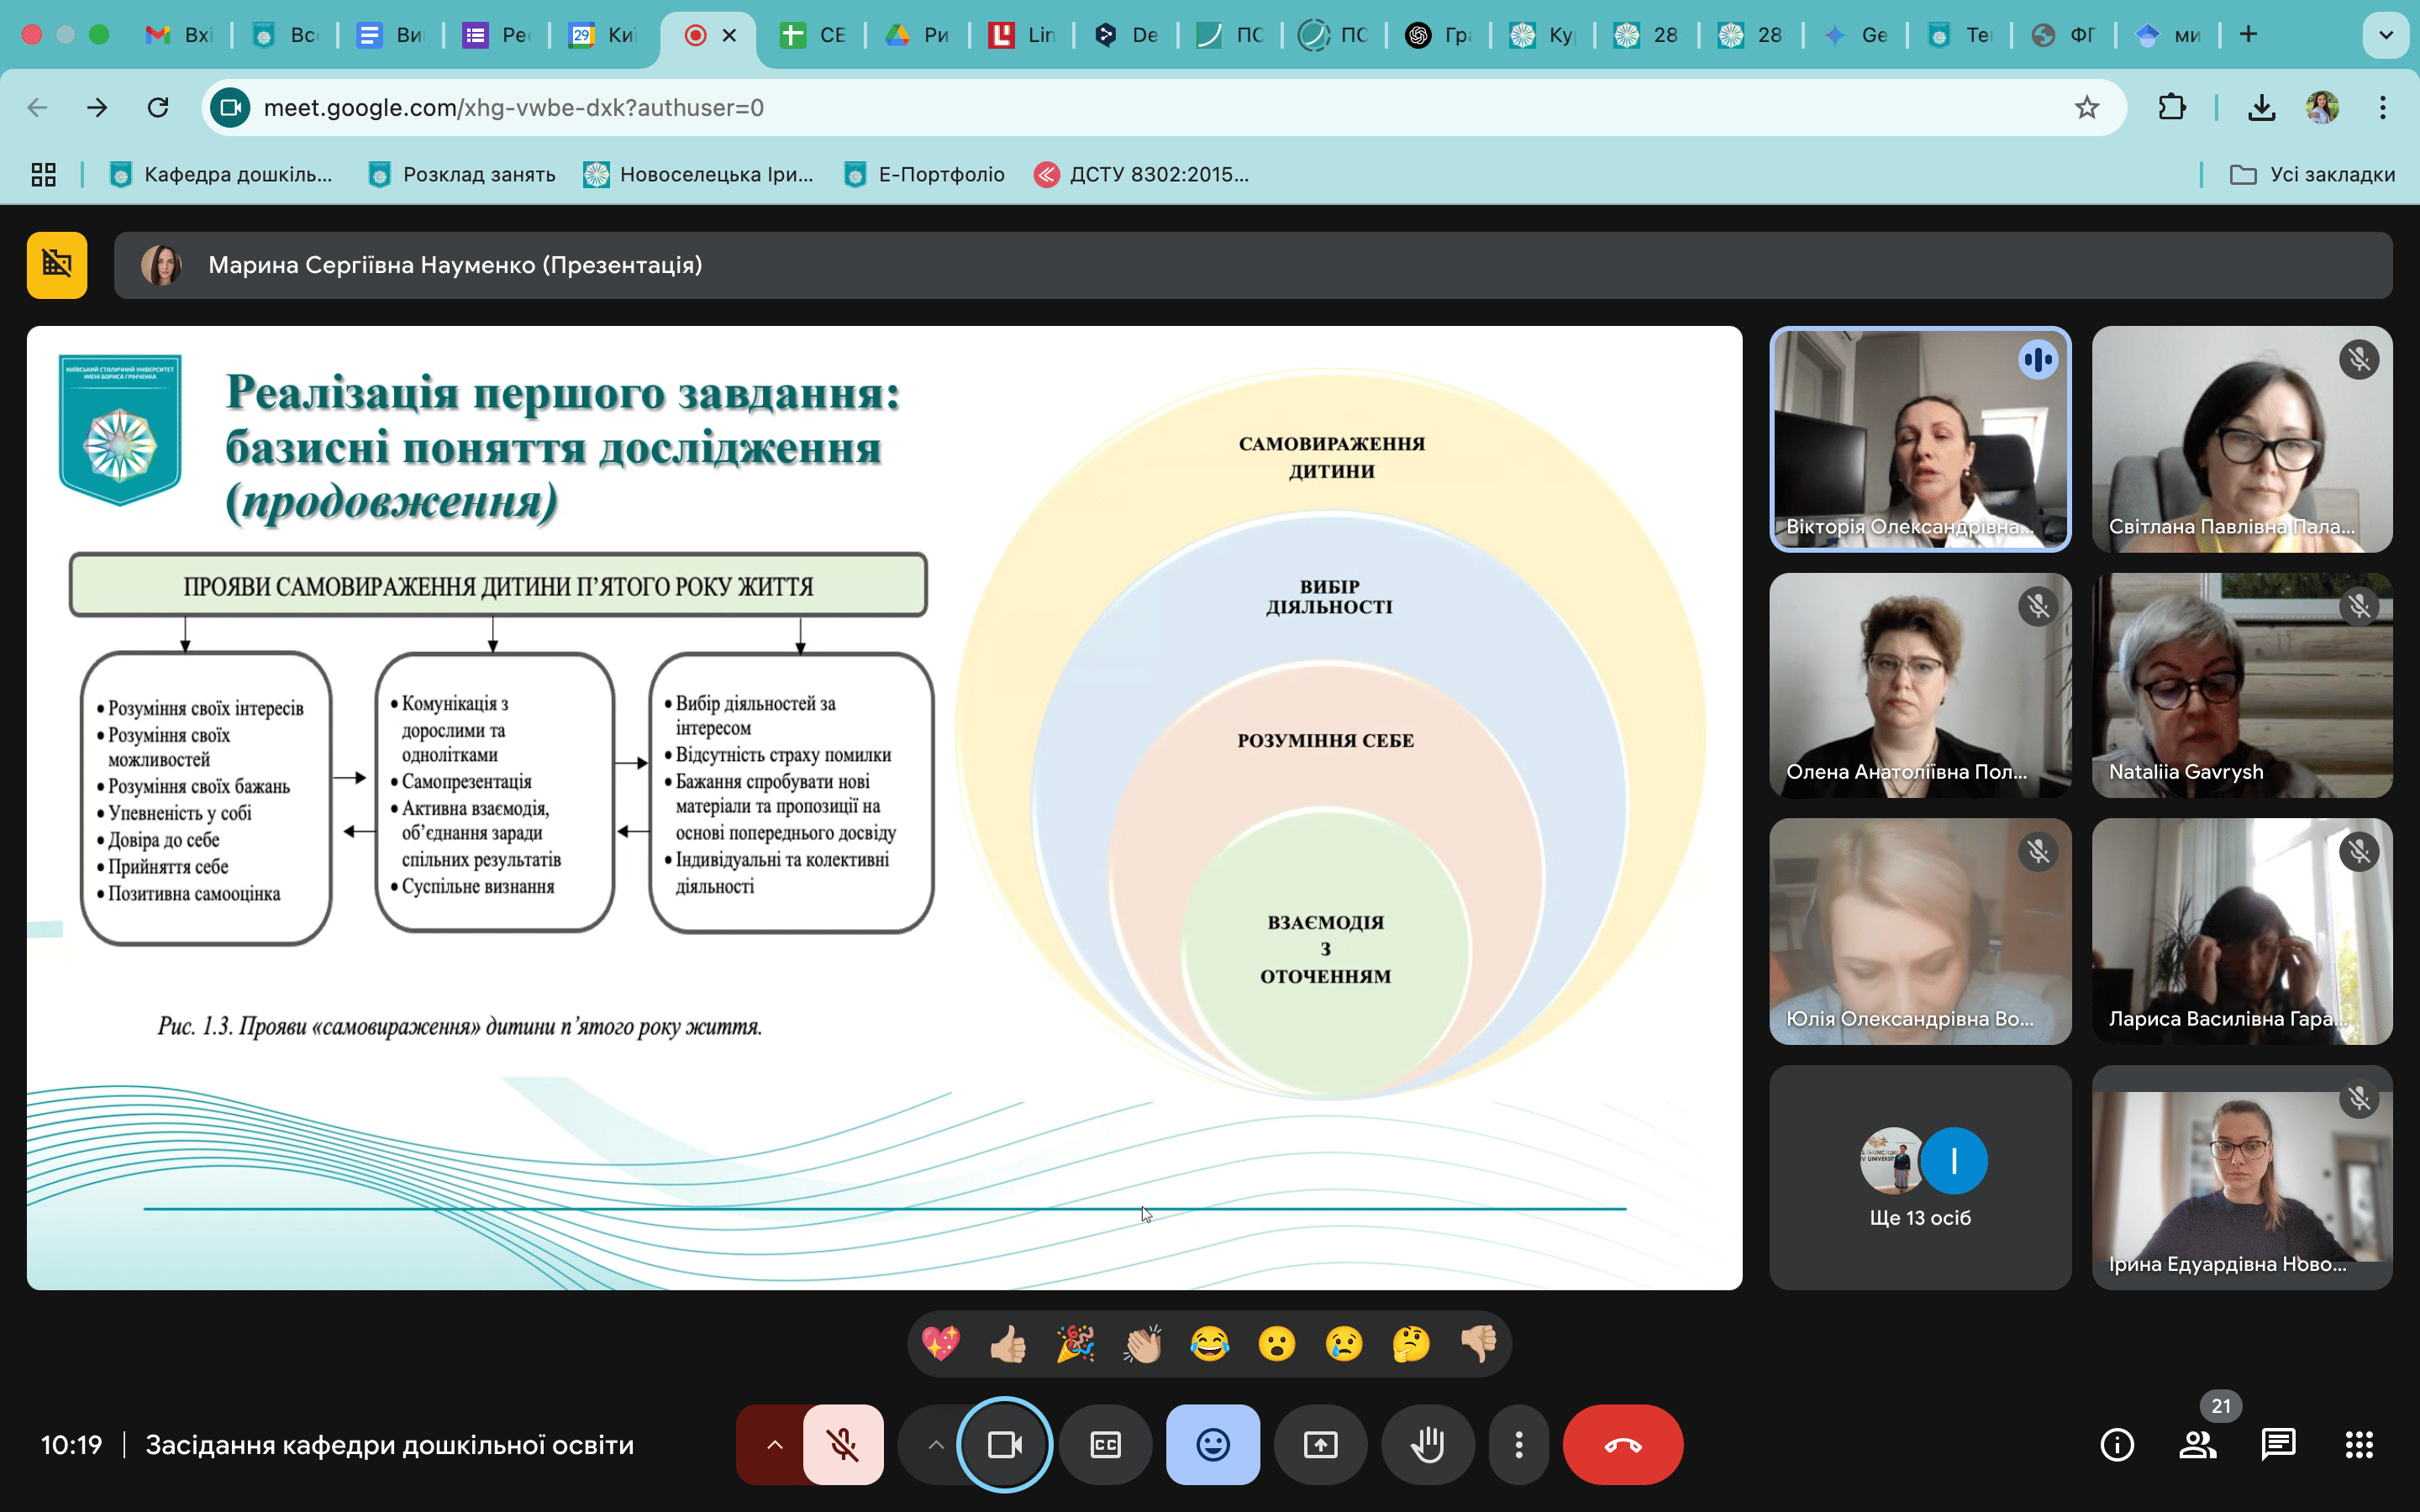Expand video settings arrow beside camera
This screenshot has height=1512, width=2420.
click(935, 1444)
